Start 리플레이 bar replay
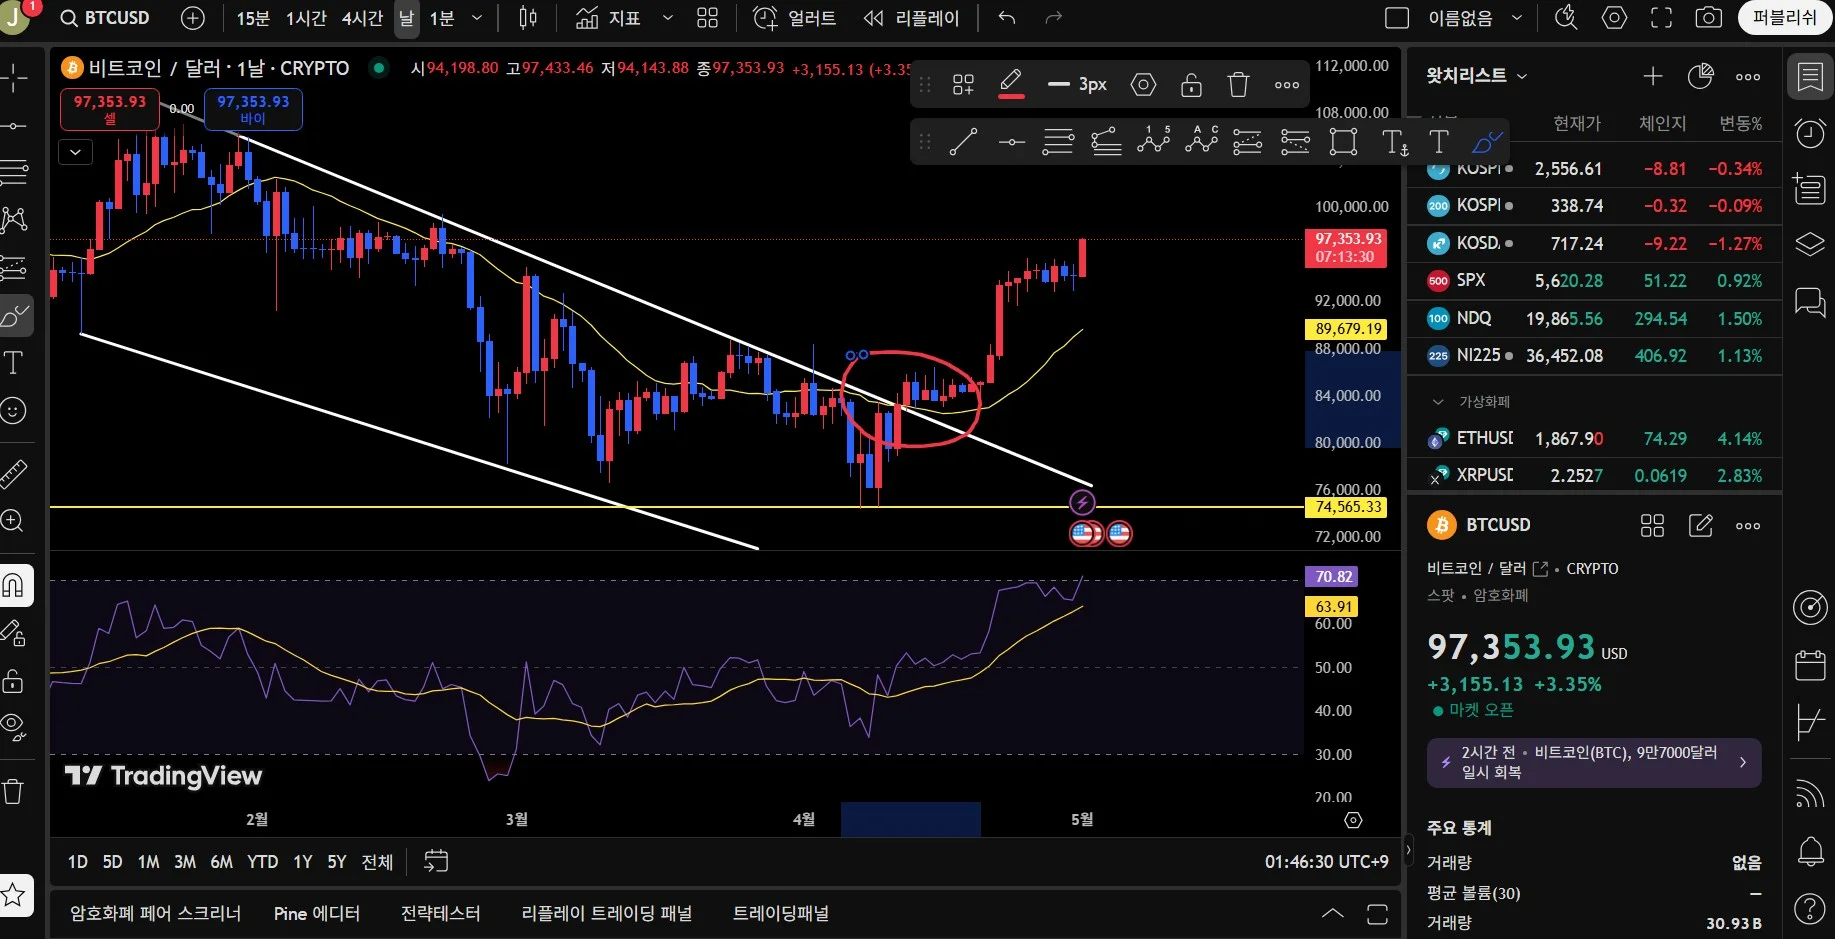The image size is (1835, 939). point(911,18)
